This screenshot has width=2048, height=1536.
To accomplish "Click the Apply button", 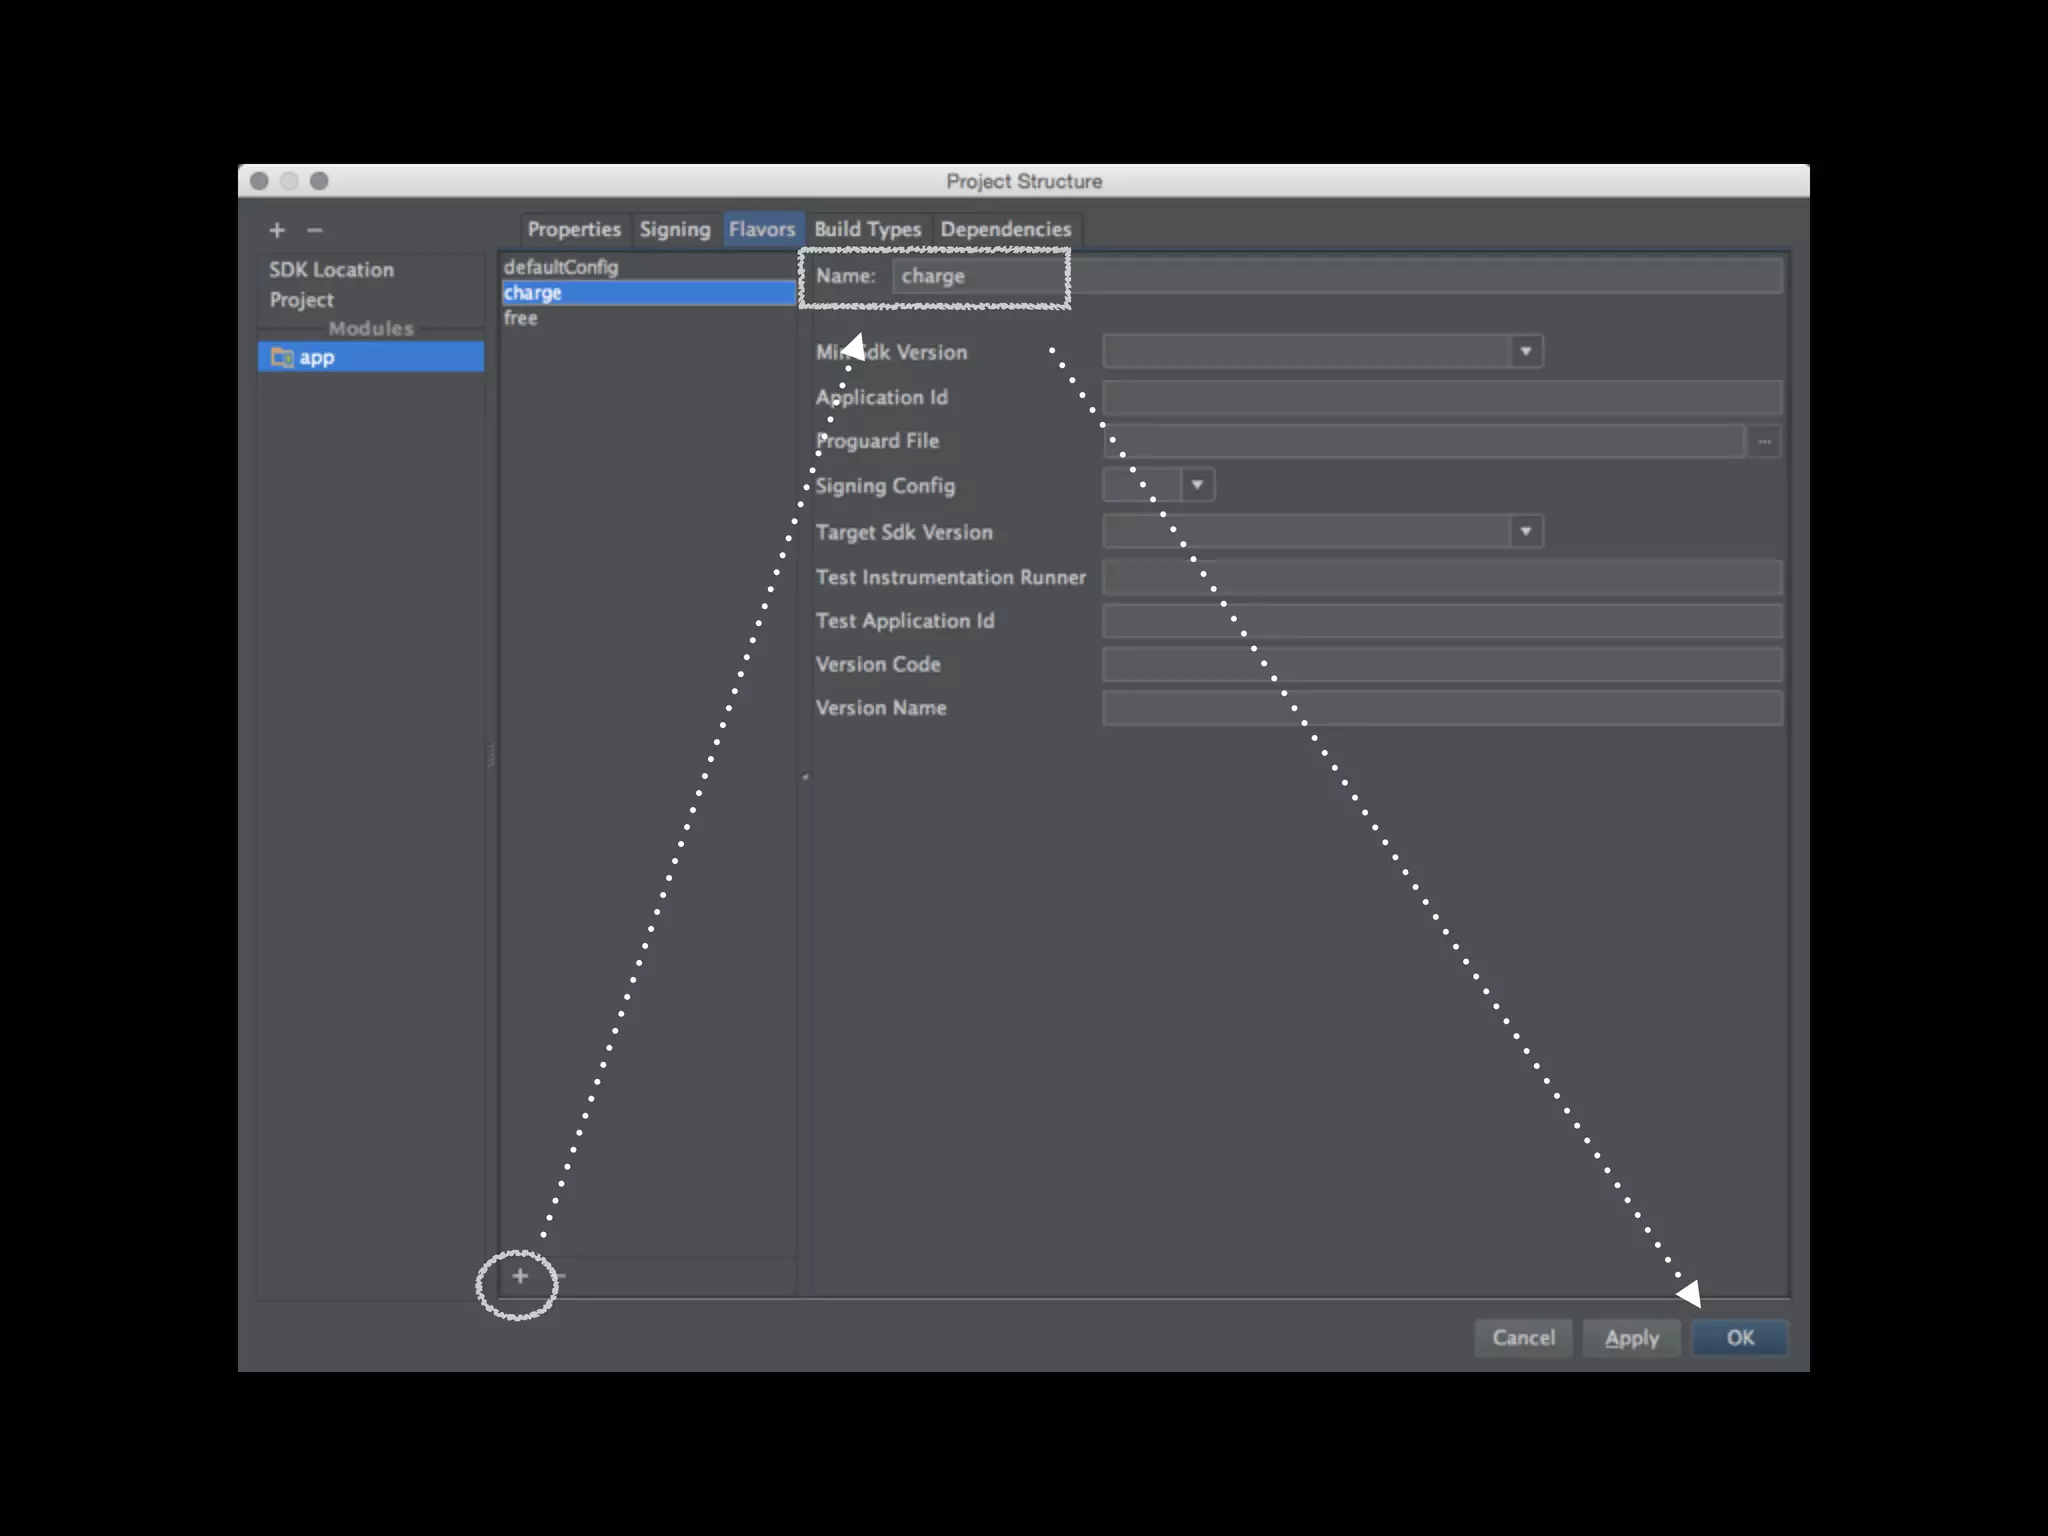I will (1631, 1338).
